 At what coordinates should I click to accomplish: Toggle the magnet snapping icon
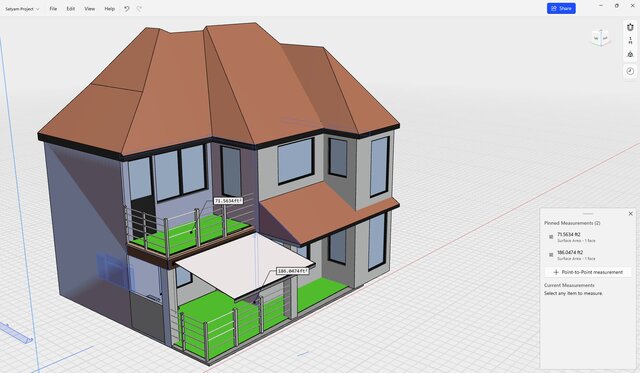(630, 27)
